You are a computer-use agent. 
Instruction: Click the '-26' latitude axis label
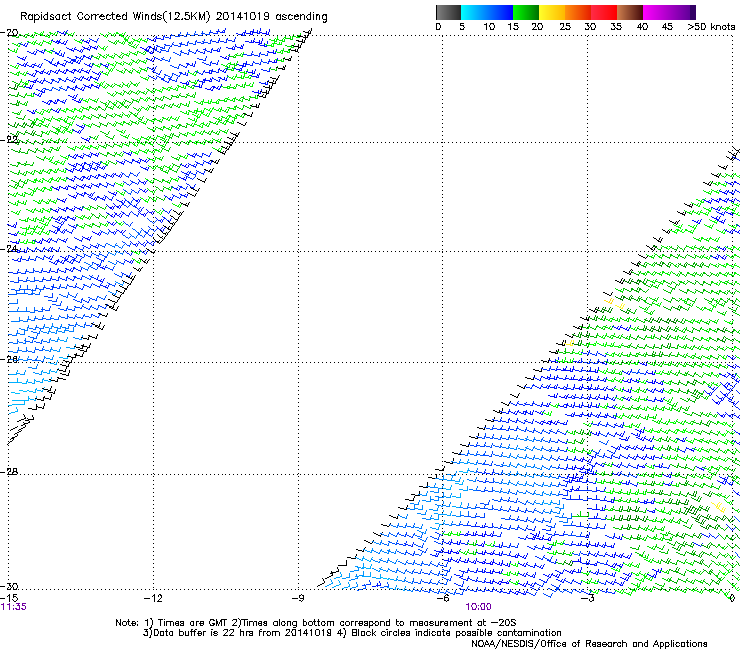point(9,360)
